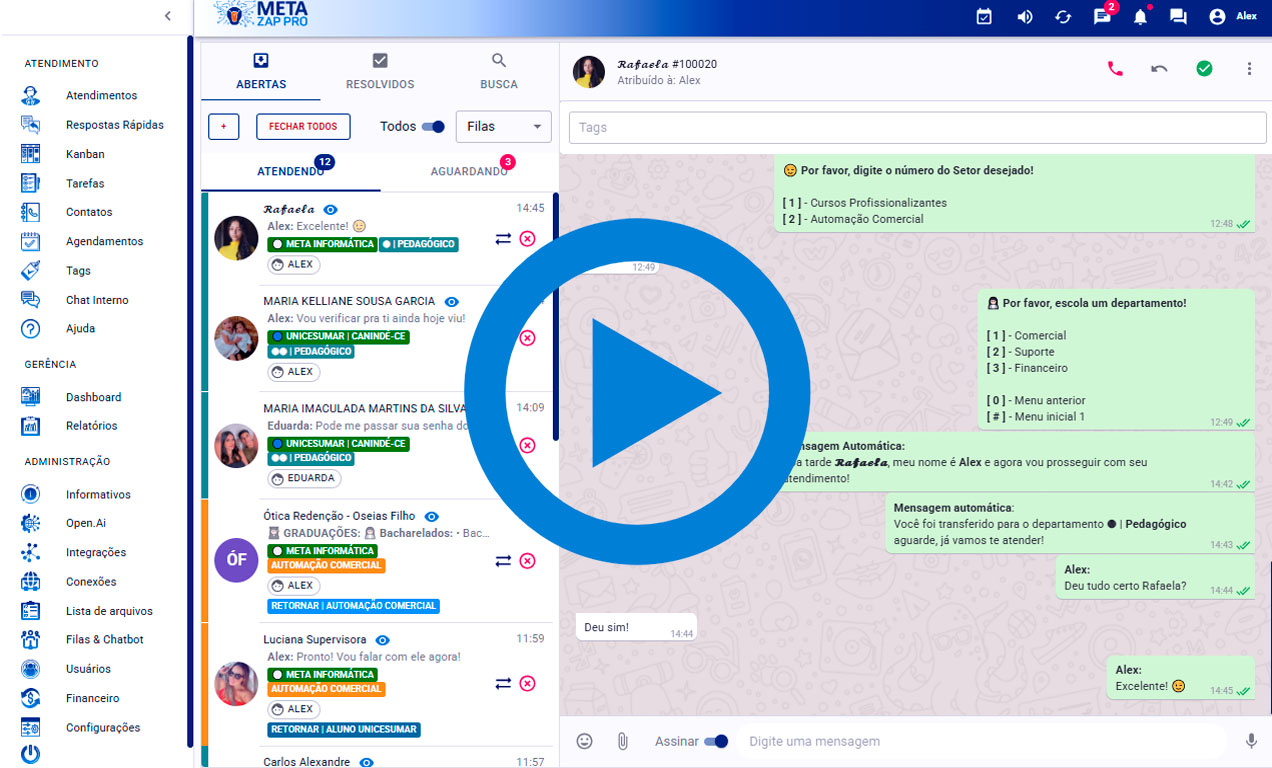Open Agendamentos in the sidebar

104,241
